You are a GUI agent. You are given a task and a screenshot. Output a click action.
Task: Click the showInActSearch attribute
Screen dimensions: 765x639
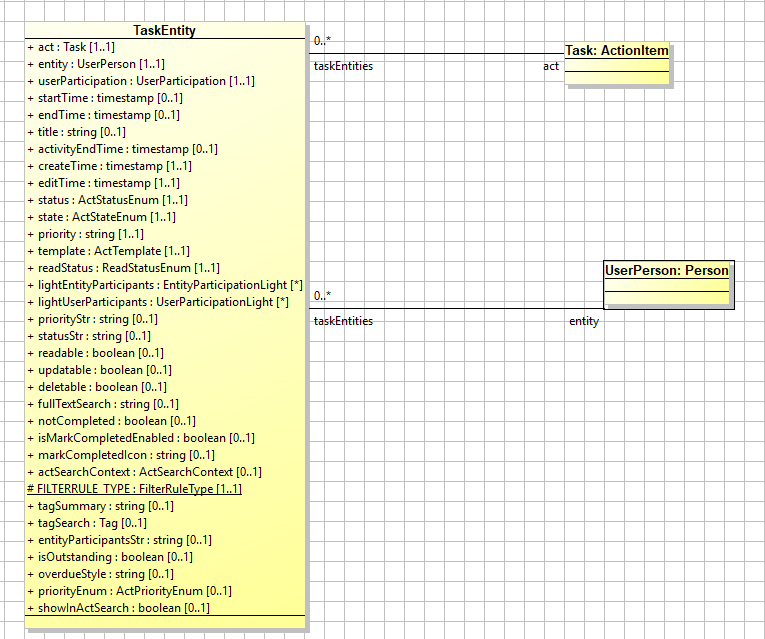(x=118, y=608)
